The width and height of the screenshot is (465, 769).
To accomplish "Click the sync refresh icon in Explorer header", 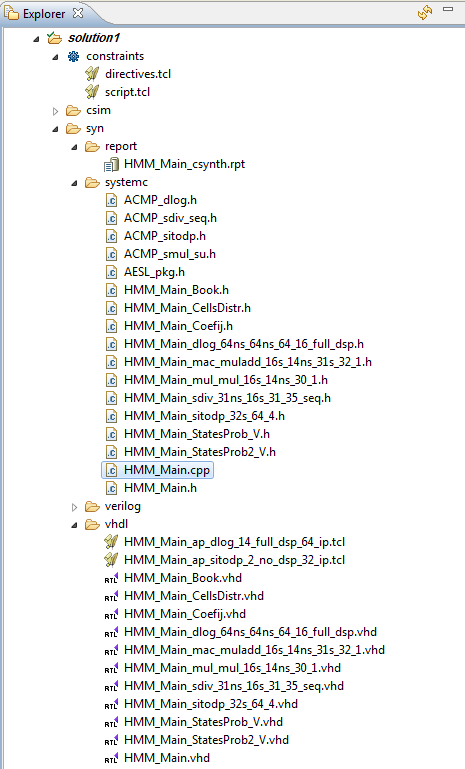I will 425,12.
